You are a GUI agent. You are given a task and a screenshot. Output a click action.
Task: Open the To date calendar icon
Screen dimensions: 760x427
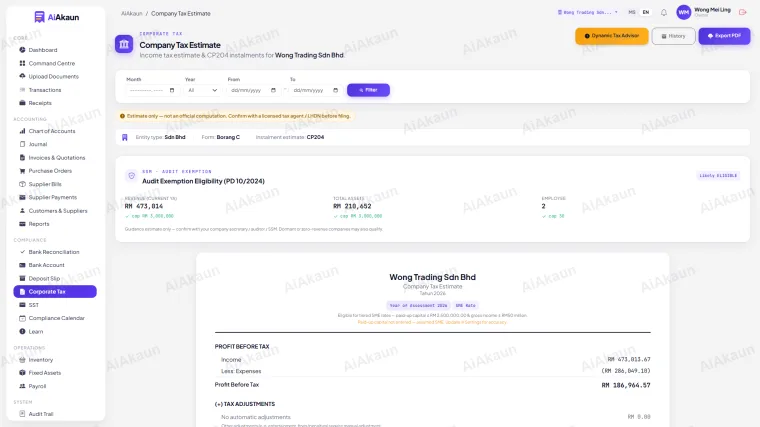point(335,90)
